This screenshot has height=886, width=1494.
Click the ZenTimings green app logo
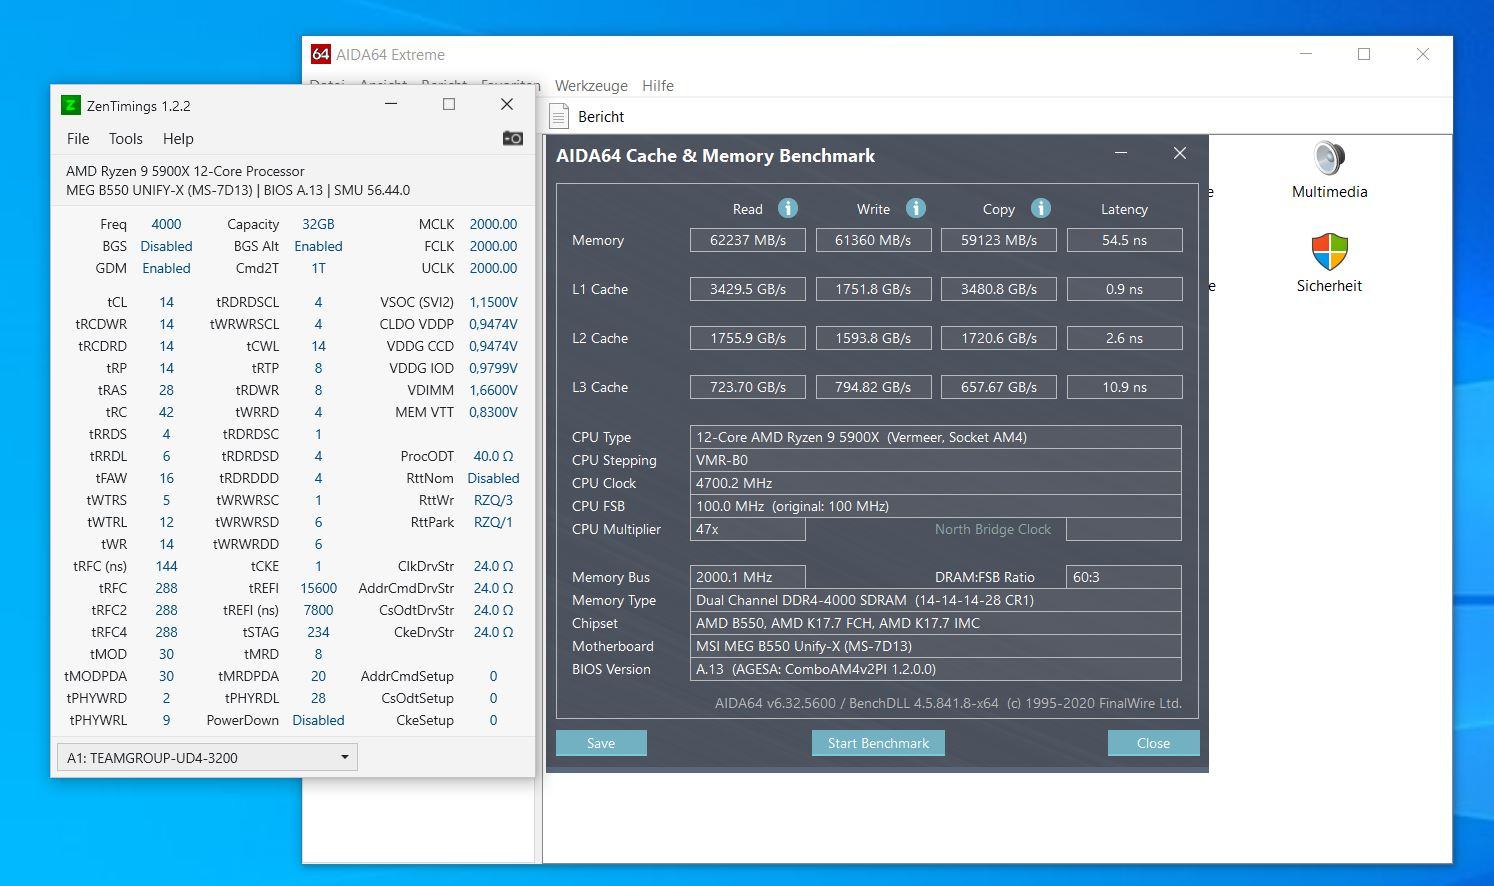pos(70,105)
